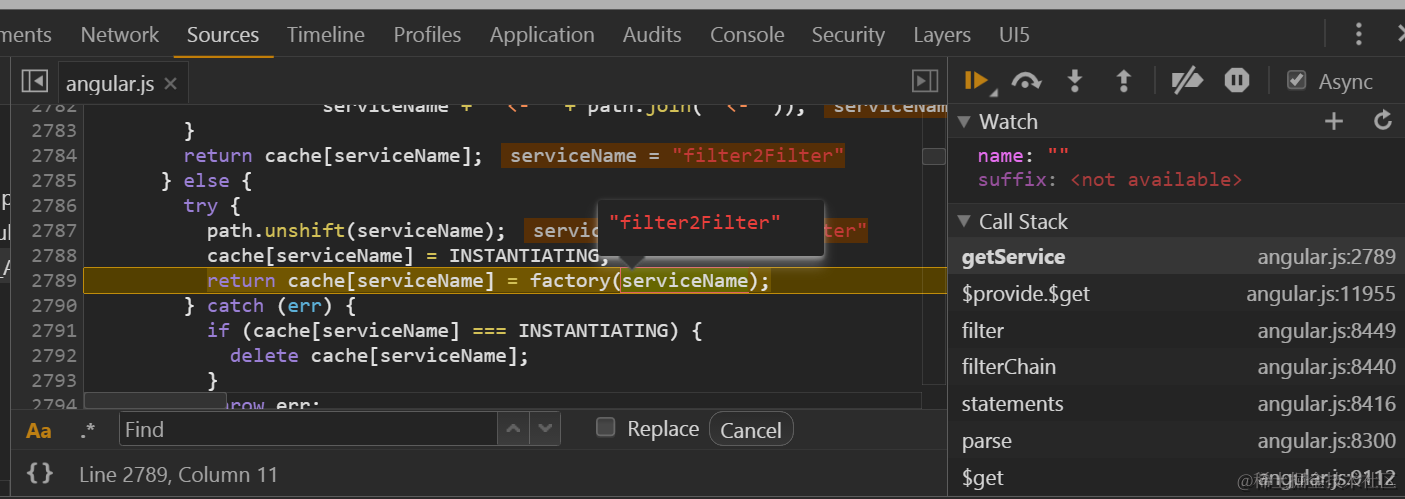The image size is (1405, 499).
Task: Toggle case-sensitive search Aa
Action: tap(39, 430)
